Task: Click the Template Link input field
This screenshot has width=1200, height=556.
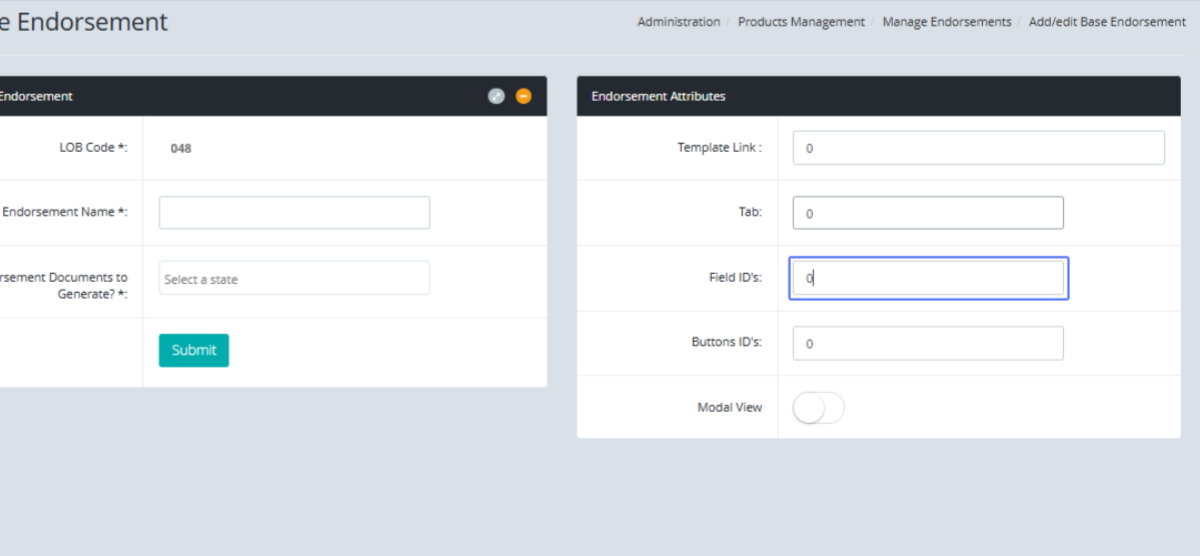Action: coord(978,148)
